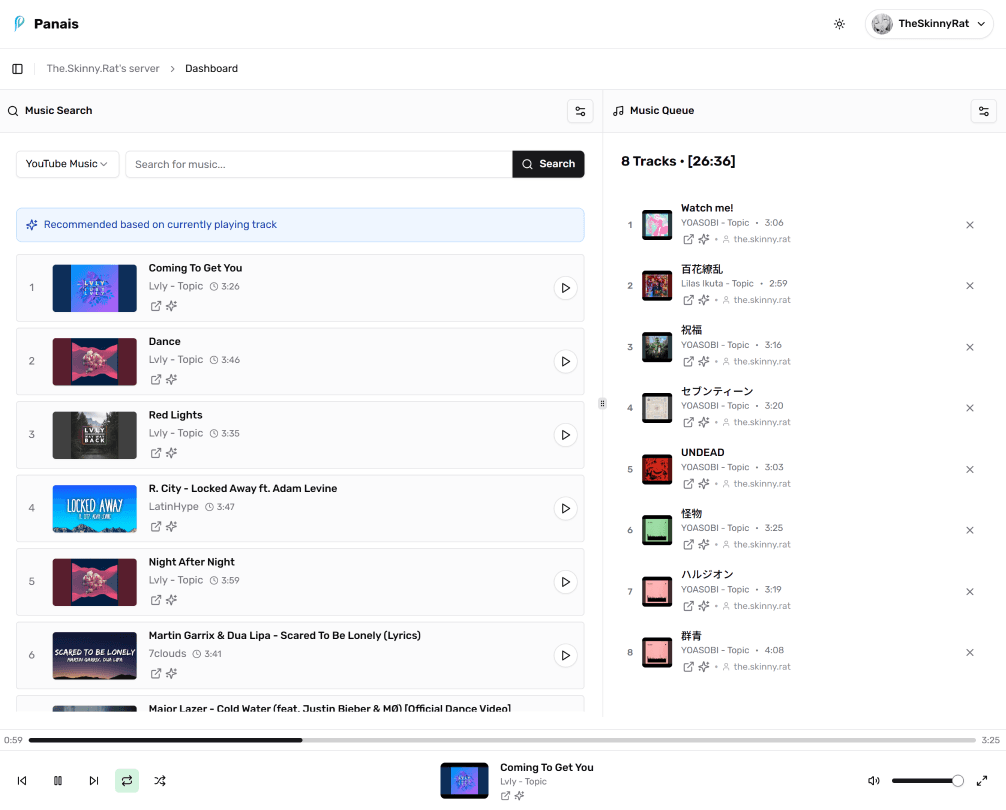1006x810 pixels.
Task: Open the volume speaker icon in the player bar
Action: coord(873,780)
